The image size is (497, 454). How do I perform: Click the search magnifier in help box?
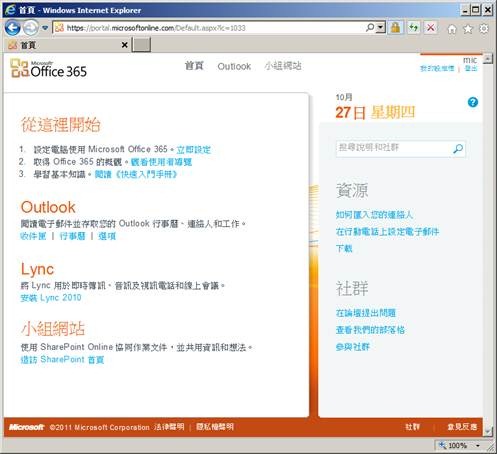(x=458, y=148)
